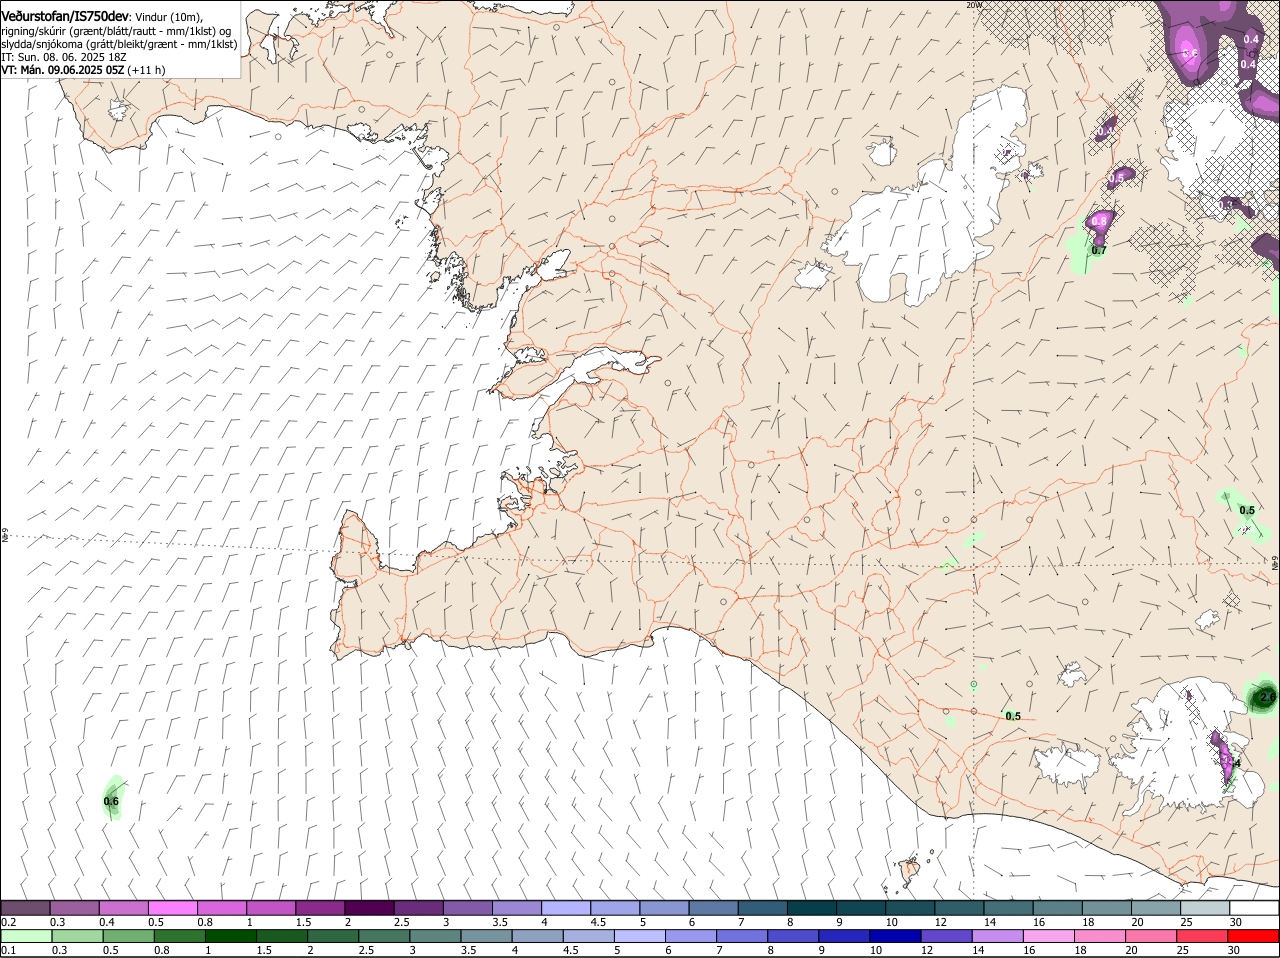Click the 0.6 rain value offshore southwest
The height and width of the screenshot is (958, 1280).
point(111,801)
